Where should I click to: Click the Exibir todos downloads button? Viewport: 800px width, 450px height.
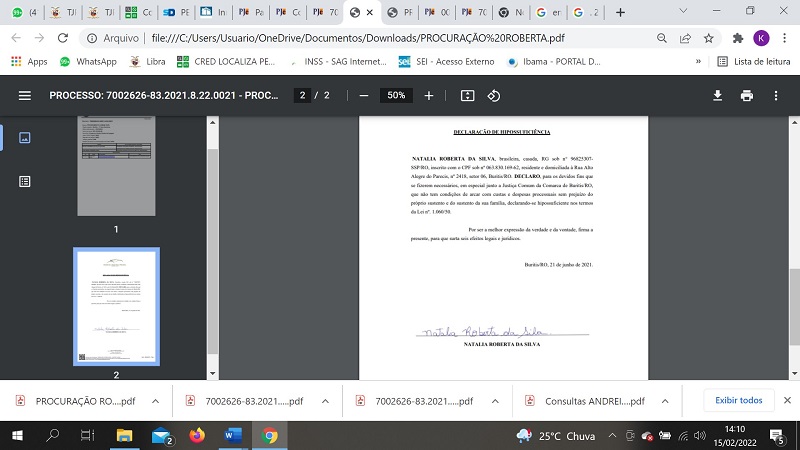(738, 400)
